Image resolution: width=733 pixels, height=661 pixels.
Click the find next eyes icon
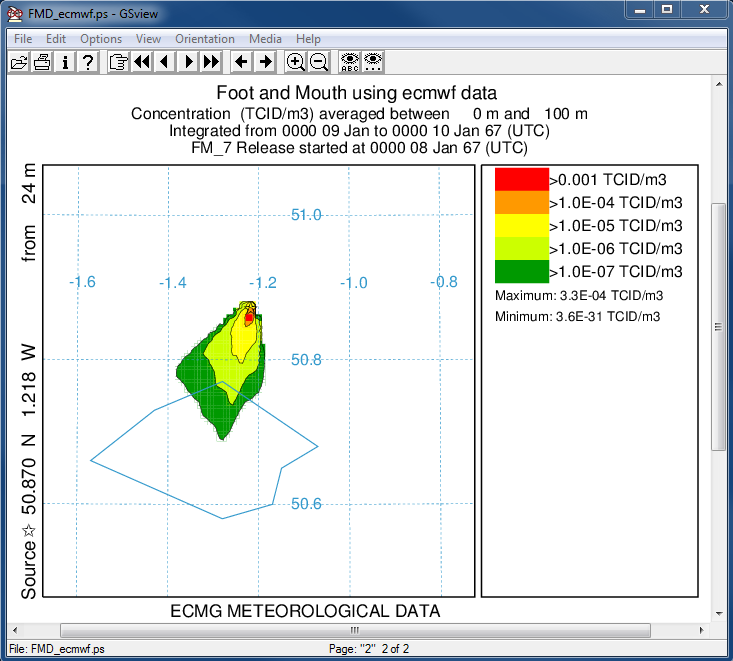(x=373, y=62)
